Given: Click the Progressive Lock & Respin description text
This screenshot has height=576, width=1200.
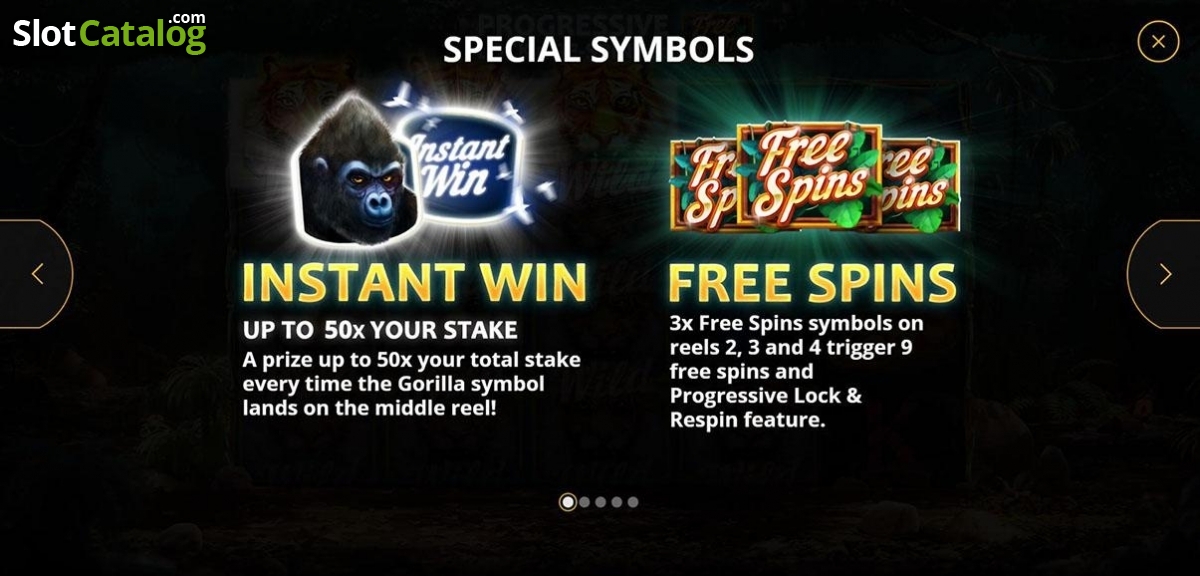Looking at the screenshot, I should [797, 372].
